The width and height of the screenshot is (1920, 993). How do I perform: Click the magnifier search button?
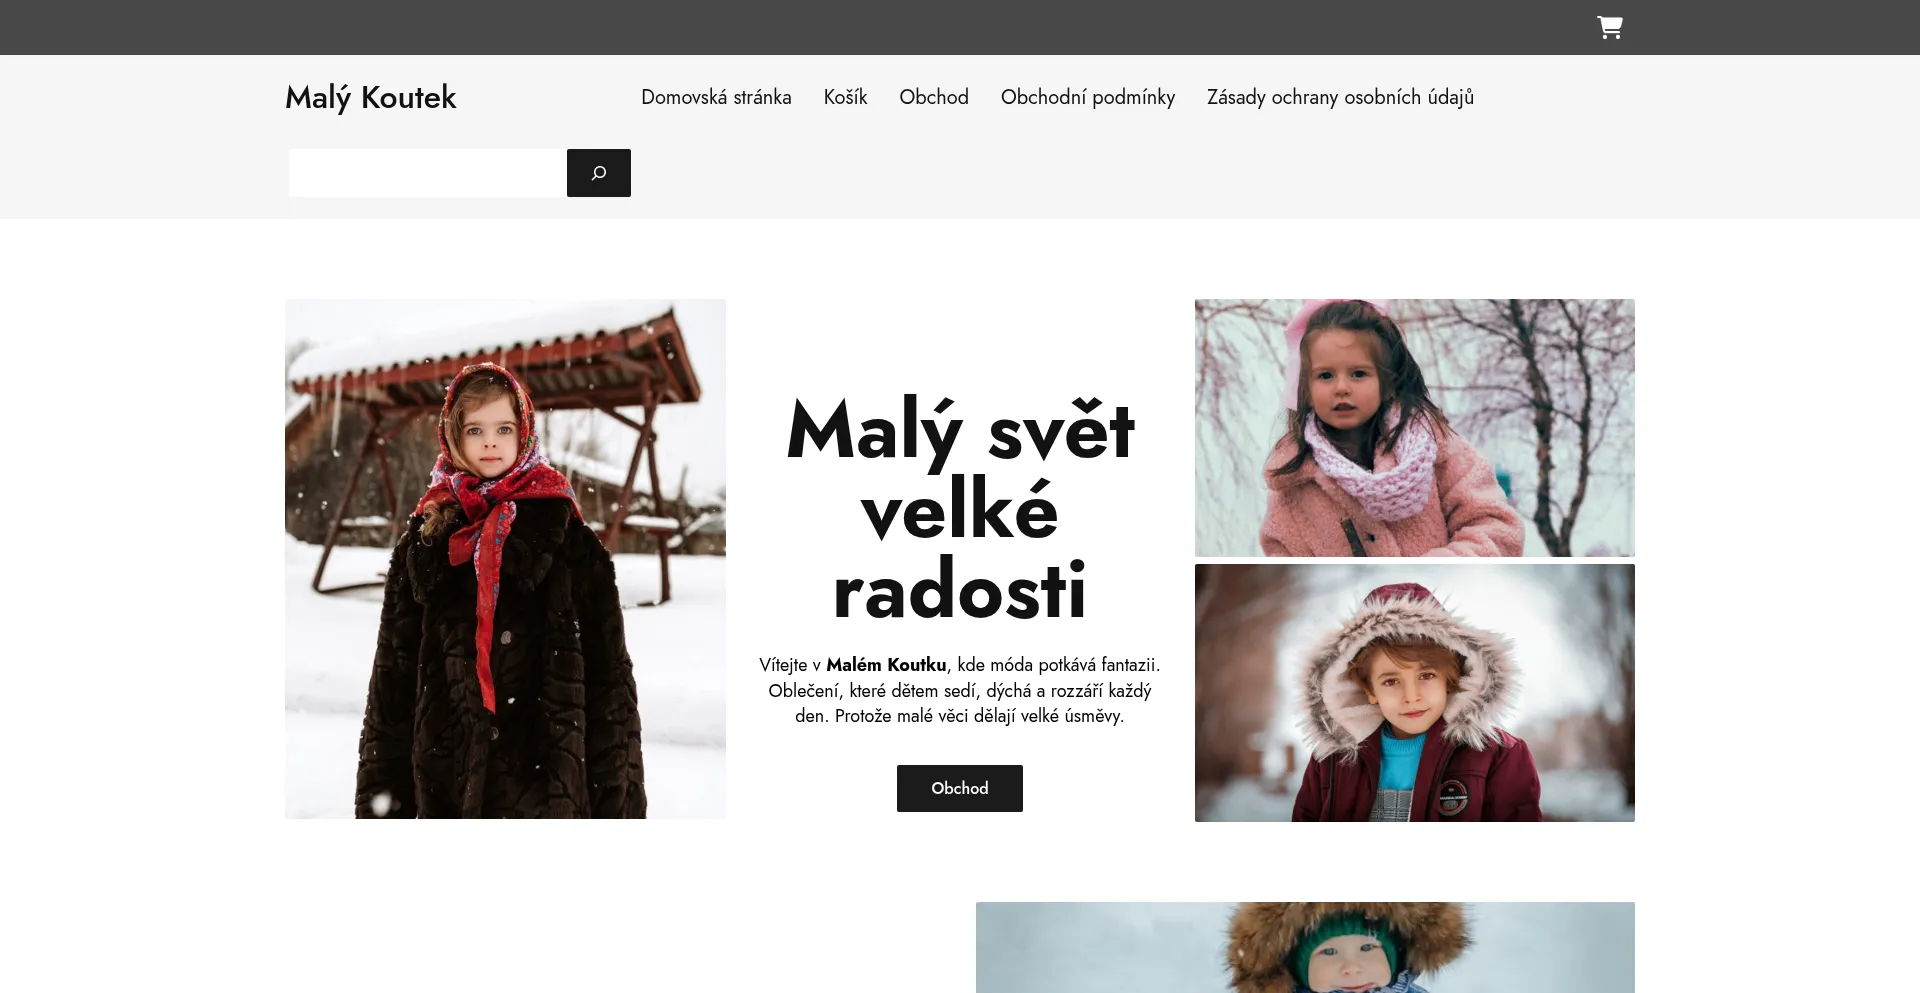point(598,173)
